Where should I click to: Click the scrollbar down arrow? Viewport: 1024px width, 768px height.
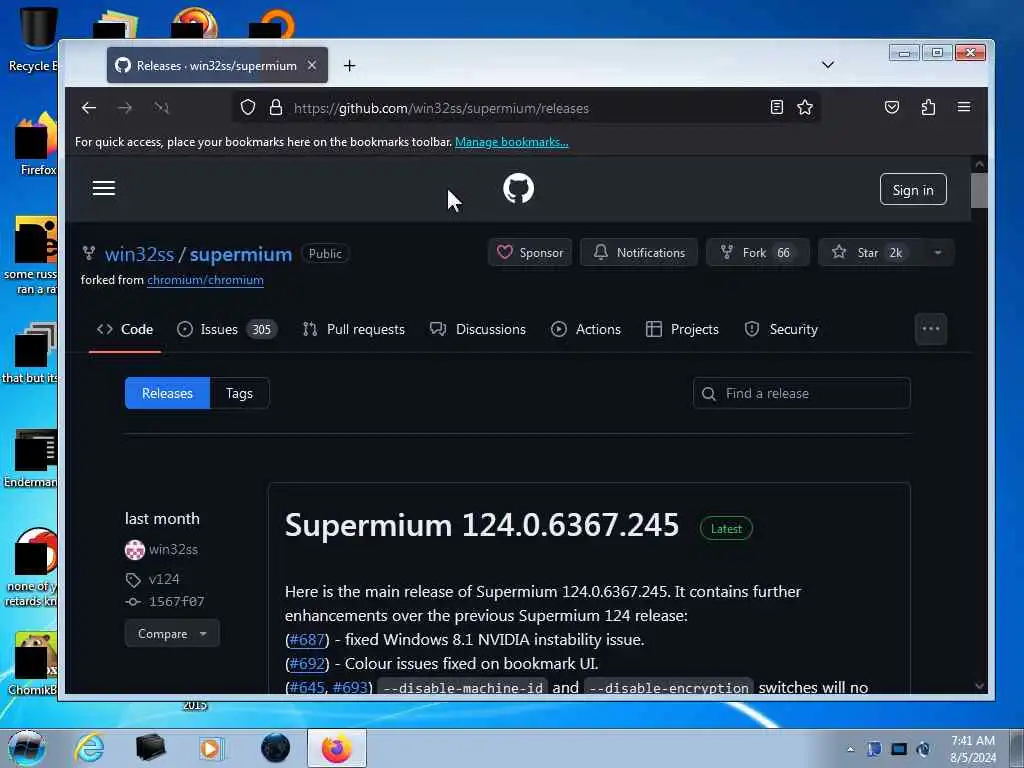[x=979, y=686]
